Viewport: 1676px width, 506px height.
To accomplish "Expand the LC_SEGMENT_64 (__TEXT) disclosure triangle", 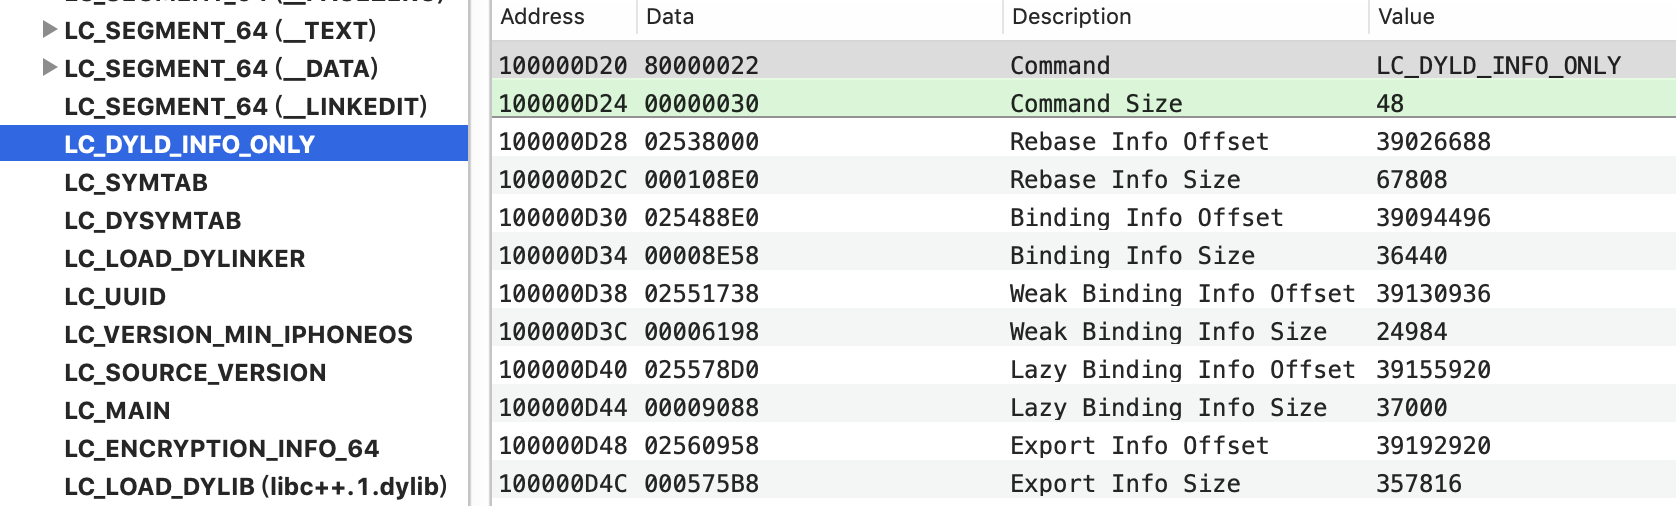I will point(49,30).
